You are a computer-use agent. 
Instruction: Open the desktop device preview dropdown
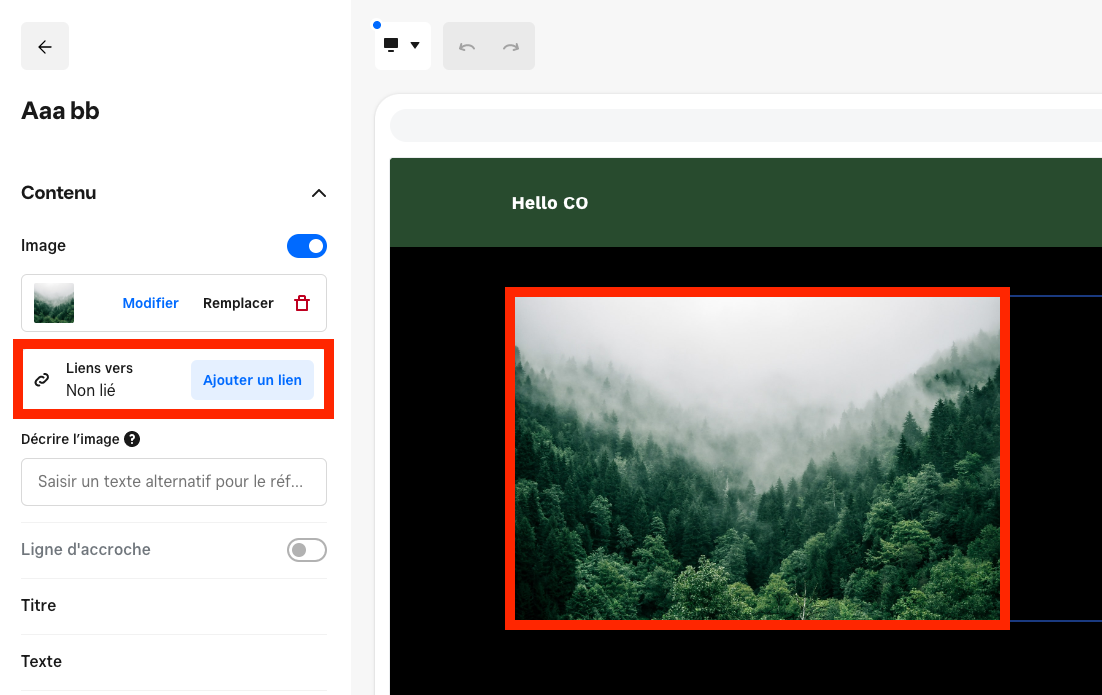tap(403, 46)
